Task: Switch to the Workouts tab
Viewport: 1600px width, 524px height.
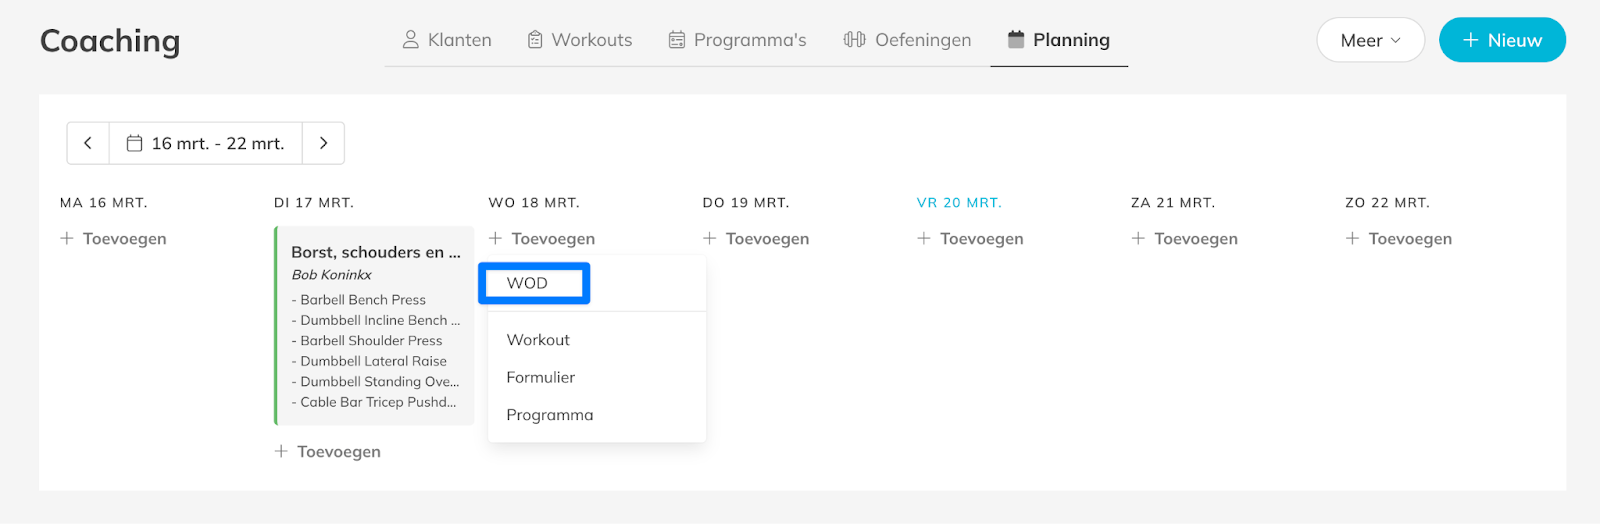Action: 580,40
